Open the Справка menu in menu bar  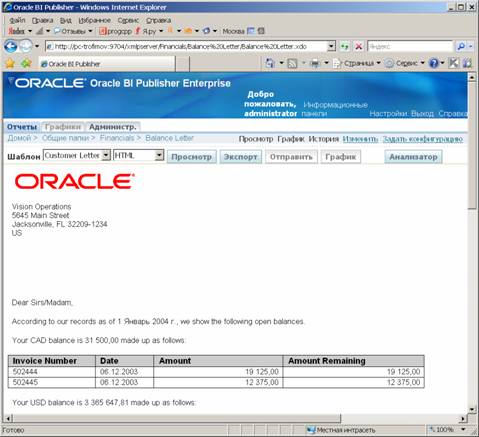[158, 20]
